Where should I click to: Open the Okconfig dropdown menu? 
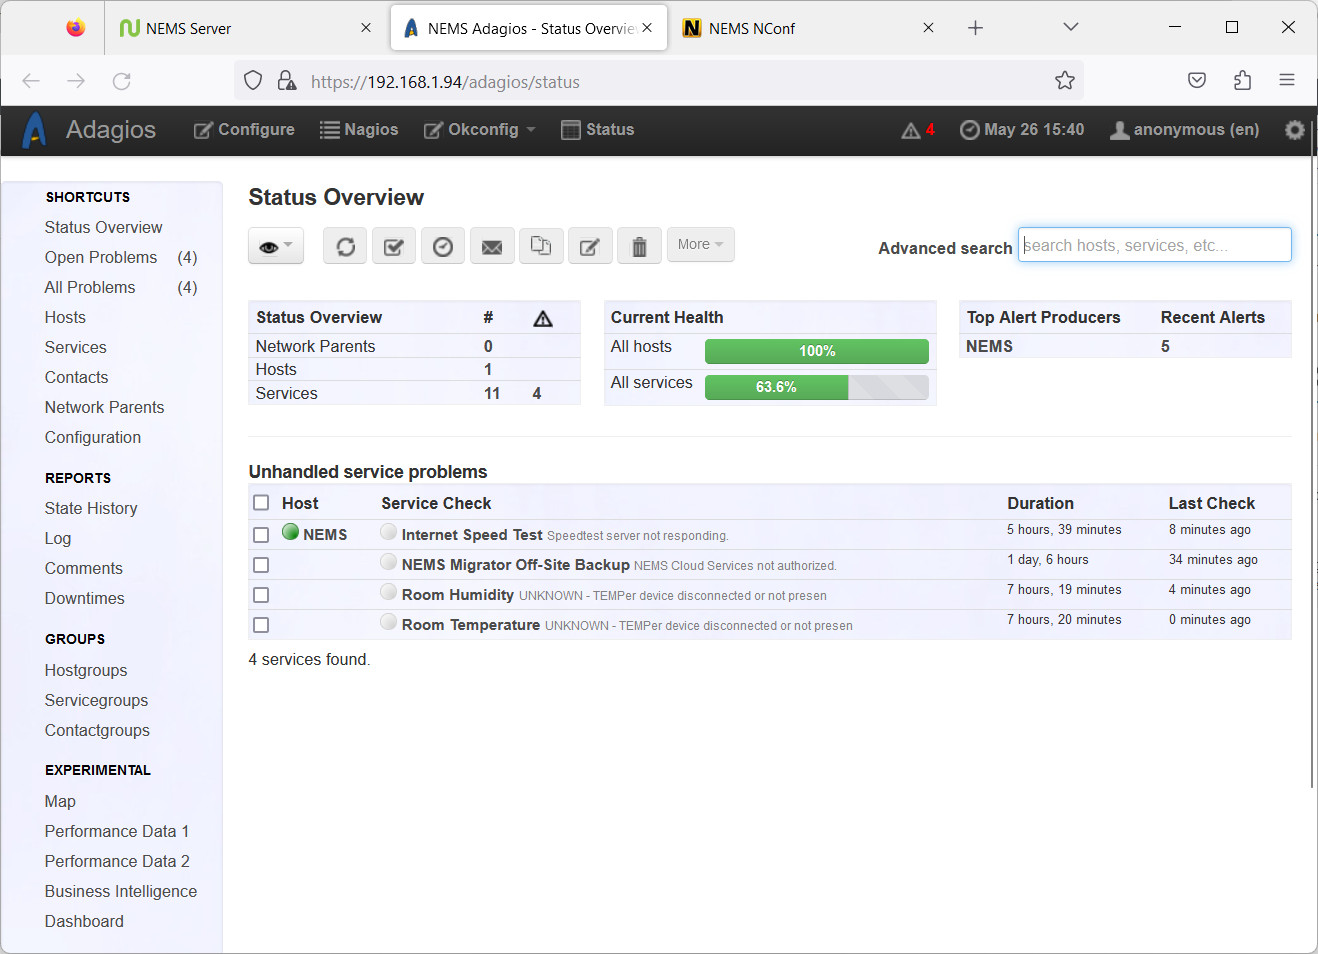pos(480,130)
